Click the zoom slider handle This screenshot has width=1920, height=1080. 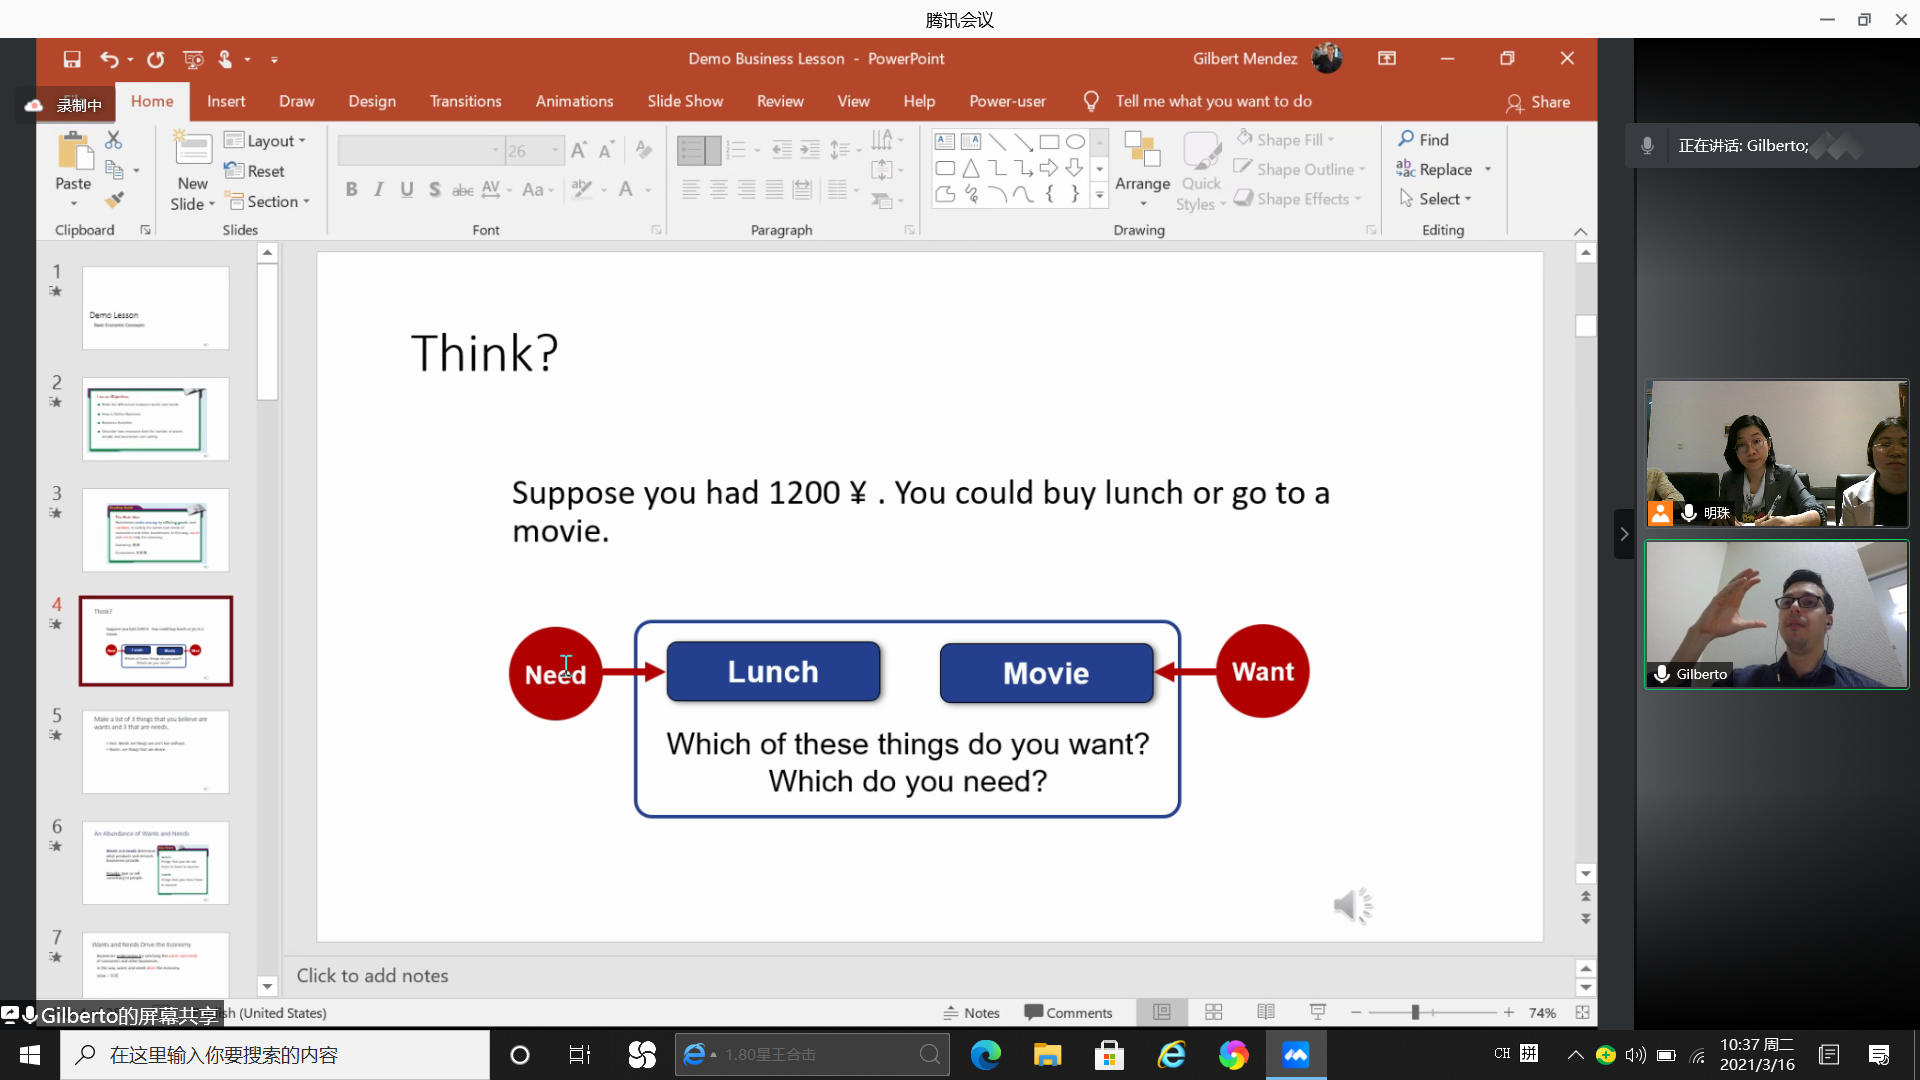click(1415, 1012)
